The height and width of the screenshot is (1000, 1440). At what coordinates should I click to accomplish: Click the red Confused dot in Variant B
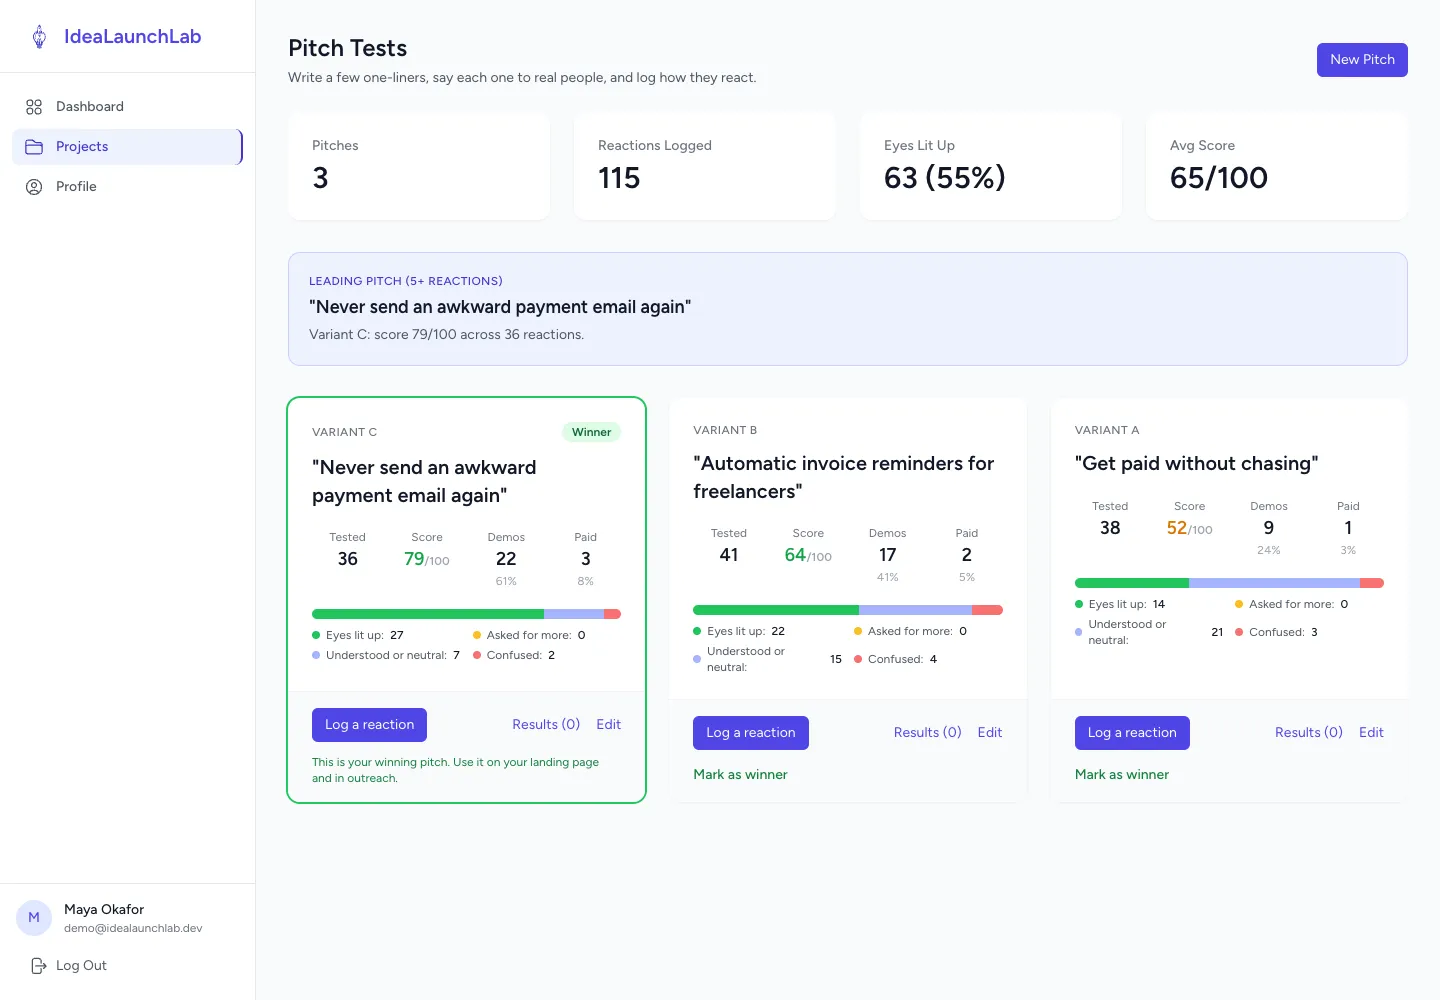[x=858, y=659]
